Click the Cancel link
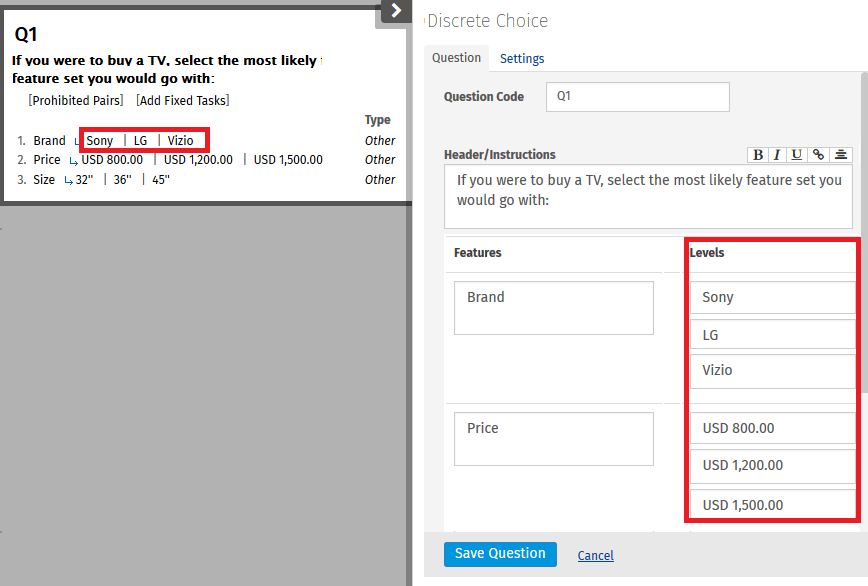Screen dimensions: 868x586 (x=596, y=556)
